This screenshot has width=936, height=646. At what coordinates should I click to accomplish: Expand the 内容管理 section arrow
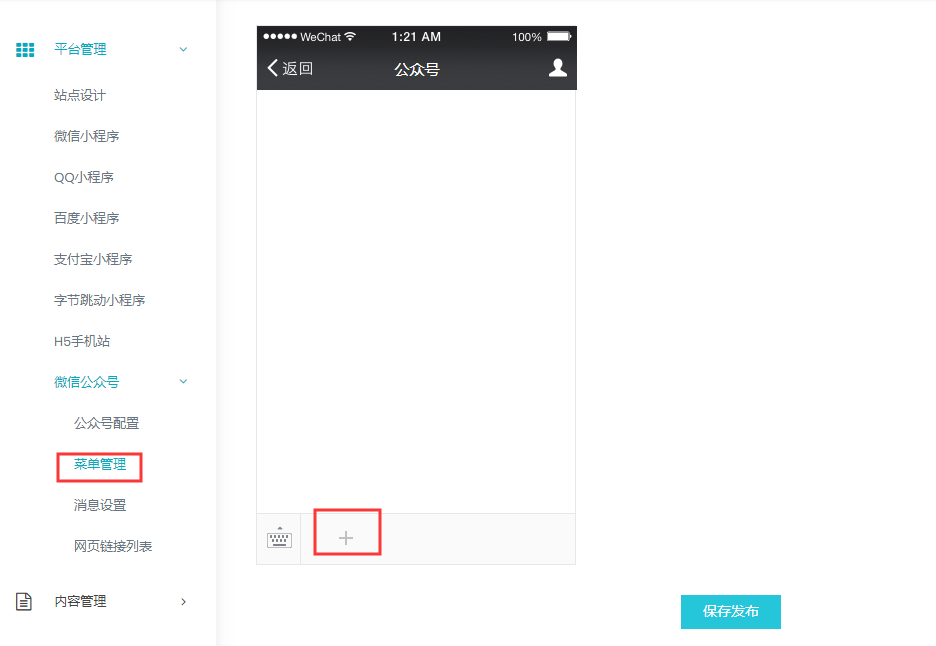[183, 602]
